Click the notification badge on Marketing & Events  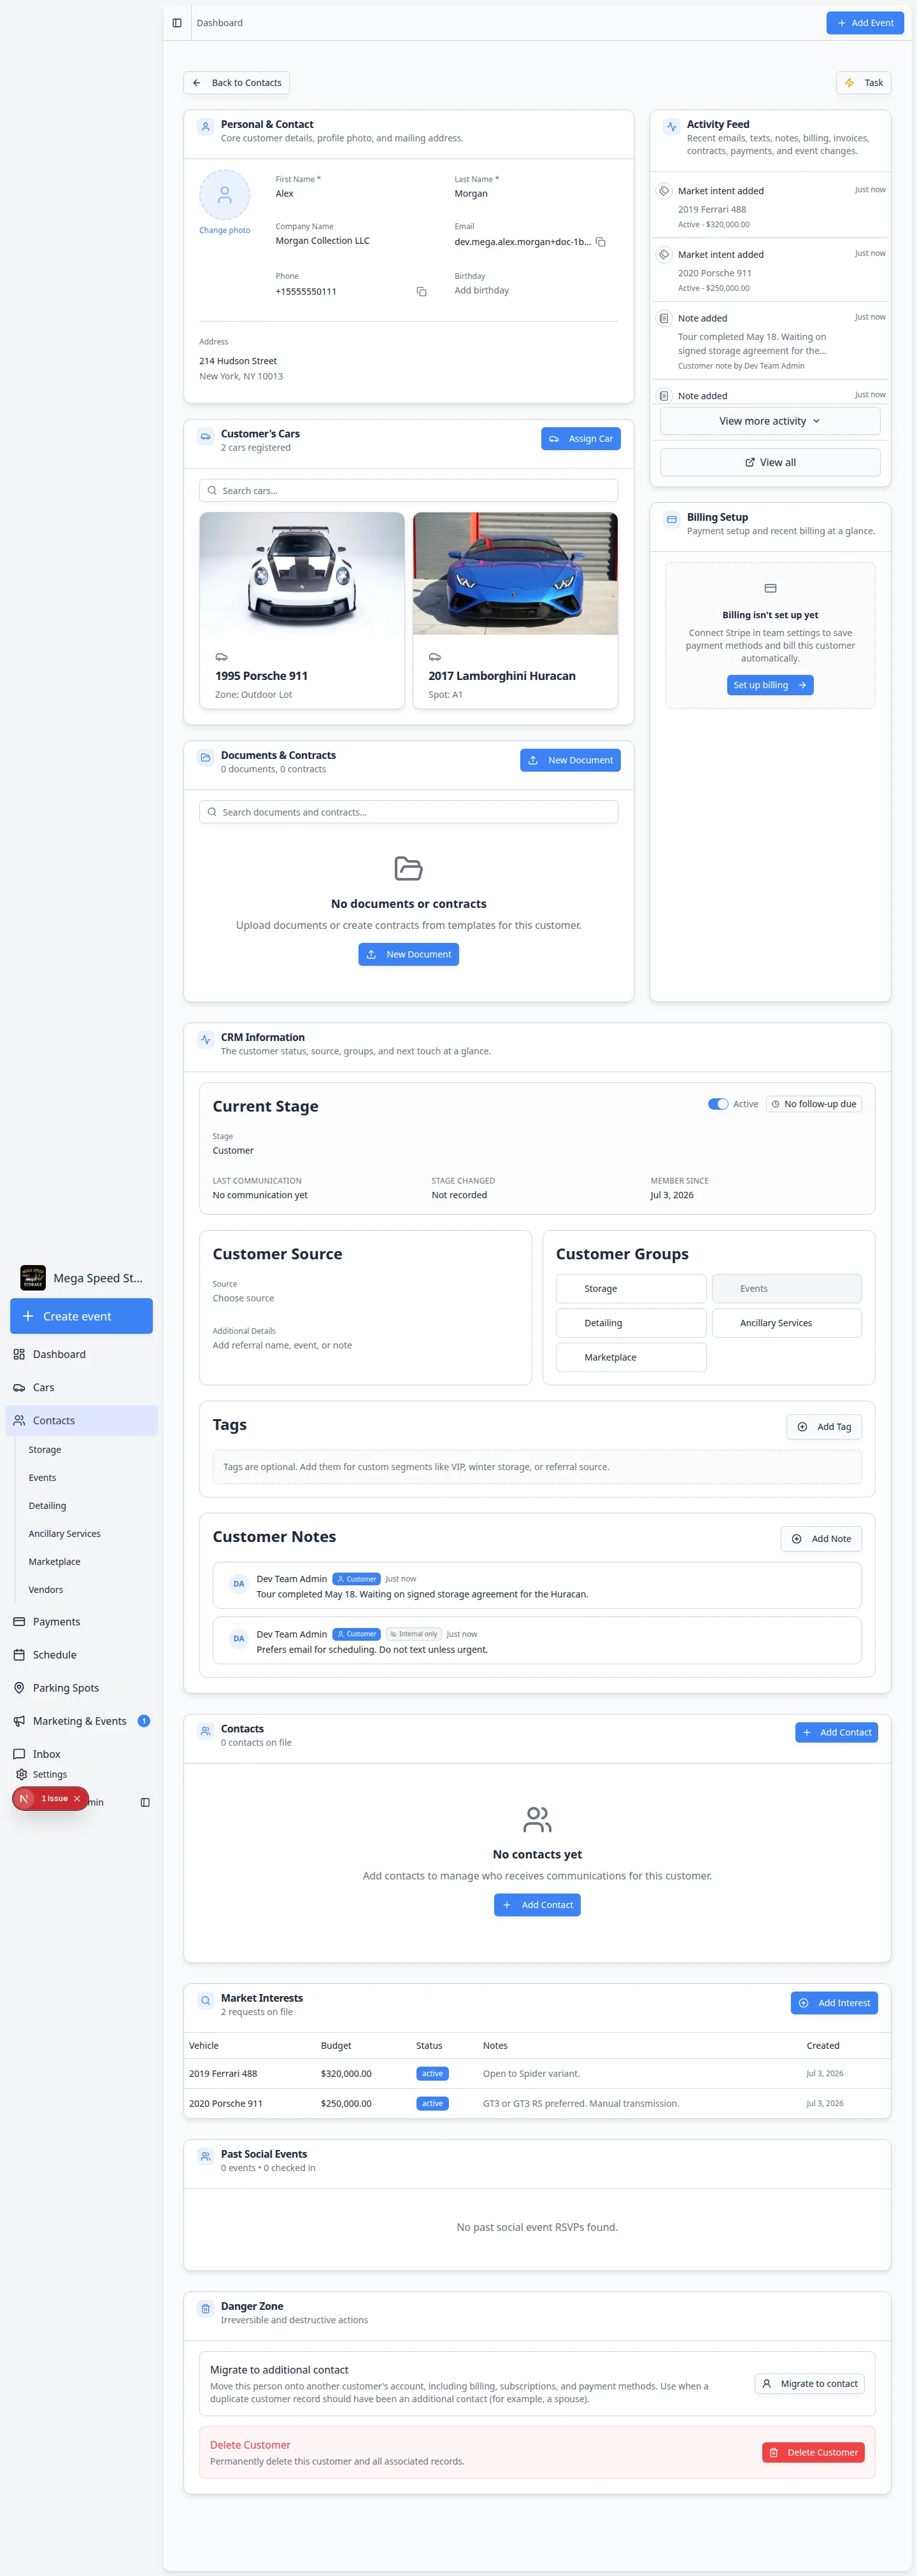tap(144, 1720)
